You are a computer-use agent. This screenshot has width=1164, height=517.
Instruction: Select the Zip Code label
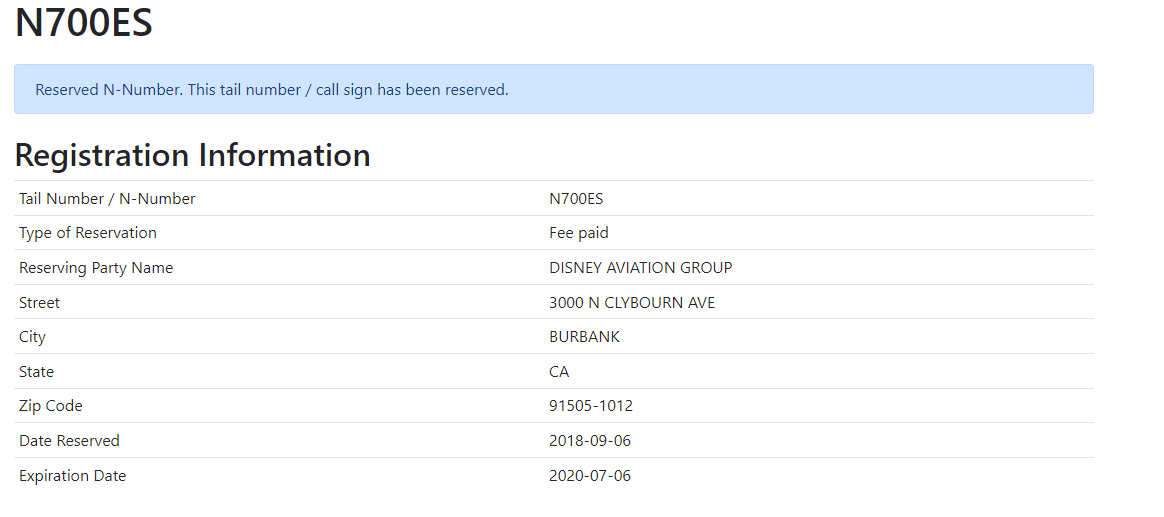[50, 406]
